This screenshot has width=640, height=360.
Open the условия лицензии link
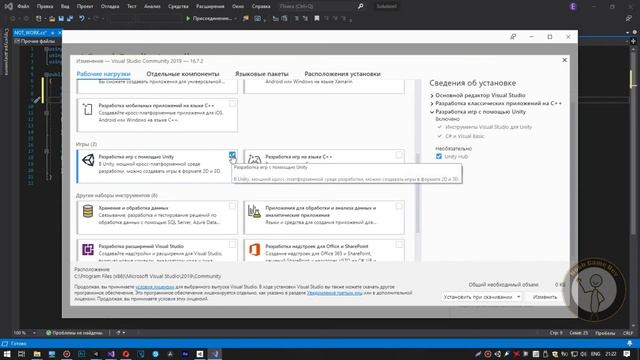tap(155, 287)
